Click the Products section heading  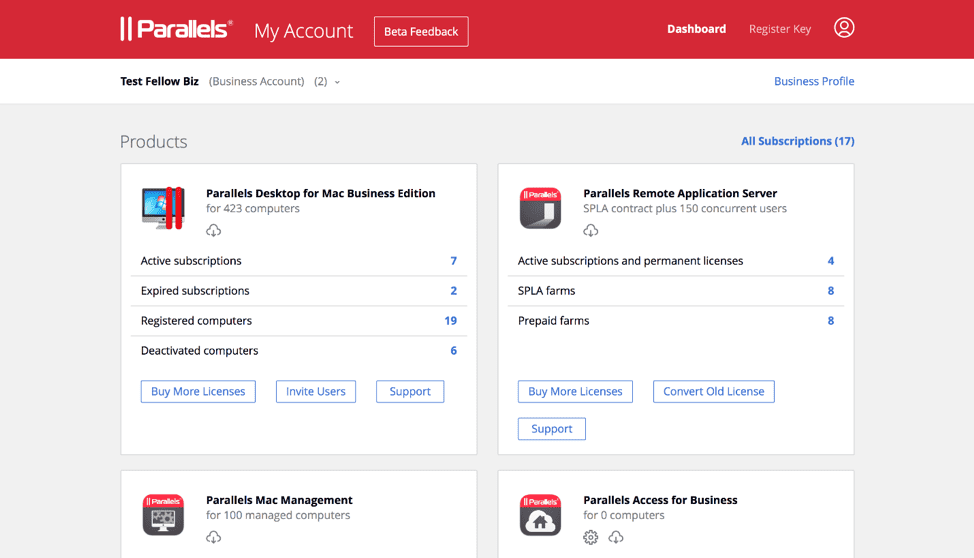pos(153,142)
